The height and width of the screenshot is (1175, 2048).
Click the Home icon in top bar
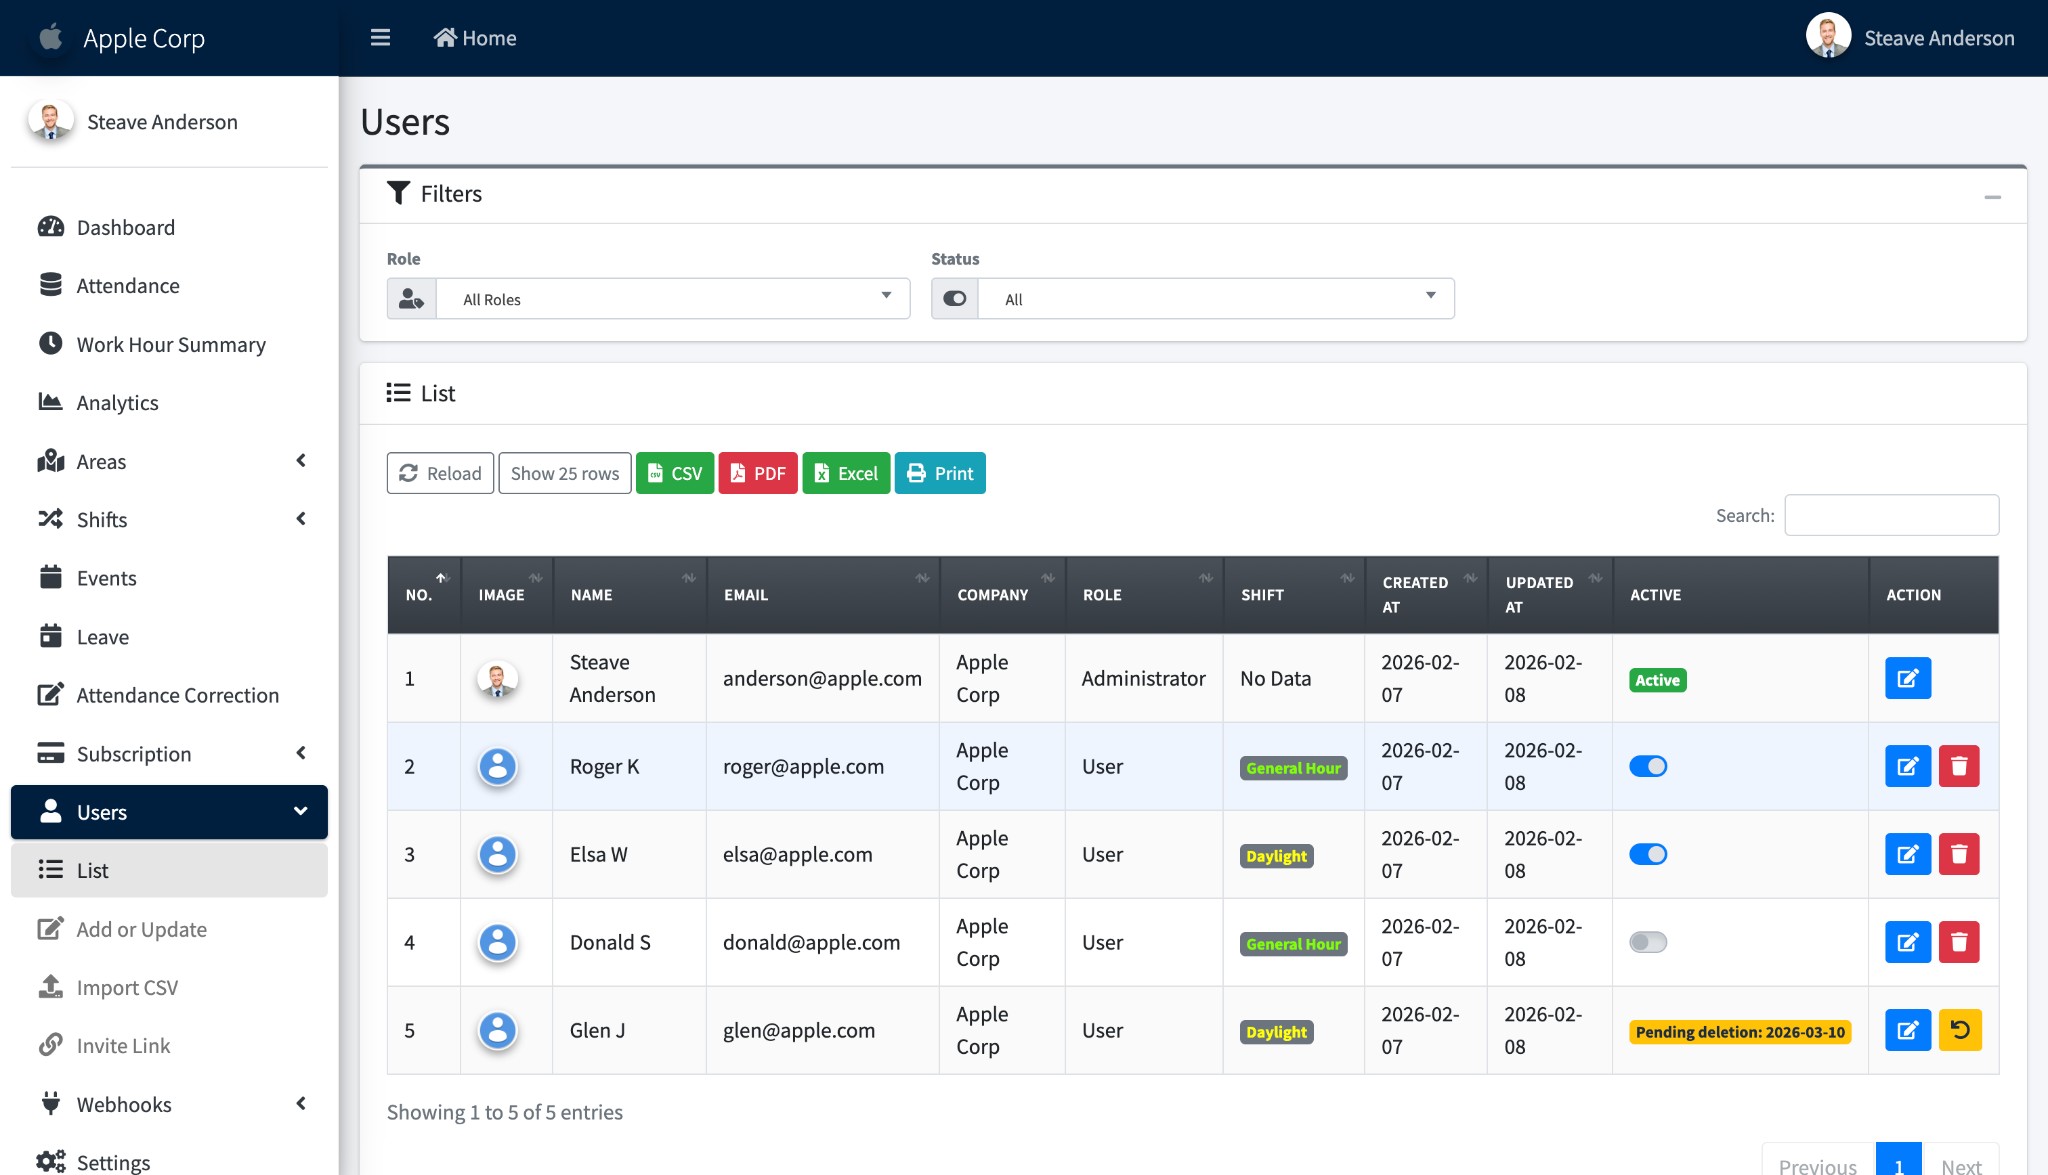(x=445, y=38)
